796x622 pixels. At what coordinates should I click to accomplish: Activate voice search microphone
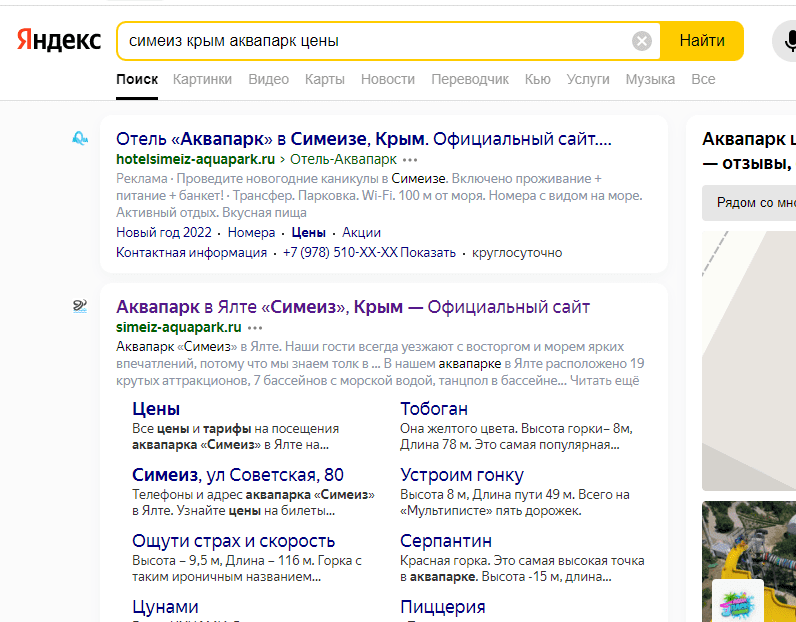788,41
